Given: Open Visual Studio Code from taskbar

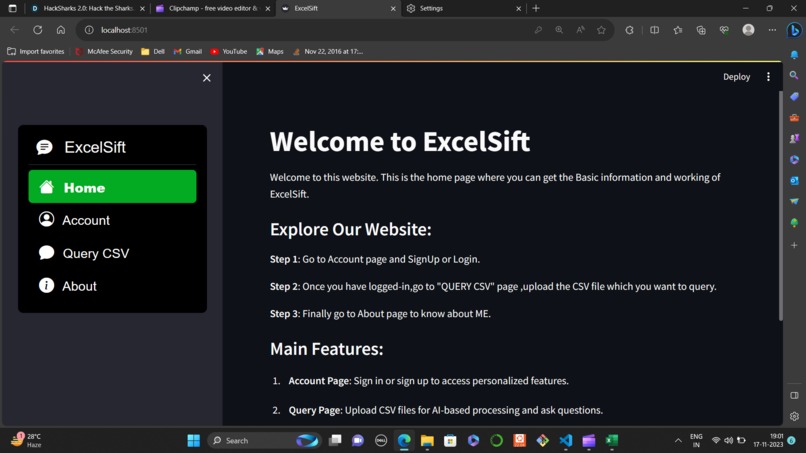Looking at the screenshot, I should 565,441.
